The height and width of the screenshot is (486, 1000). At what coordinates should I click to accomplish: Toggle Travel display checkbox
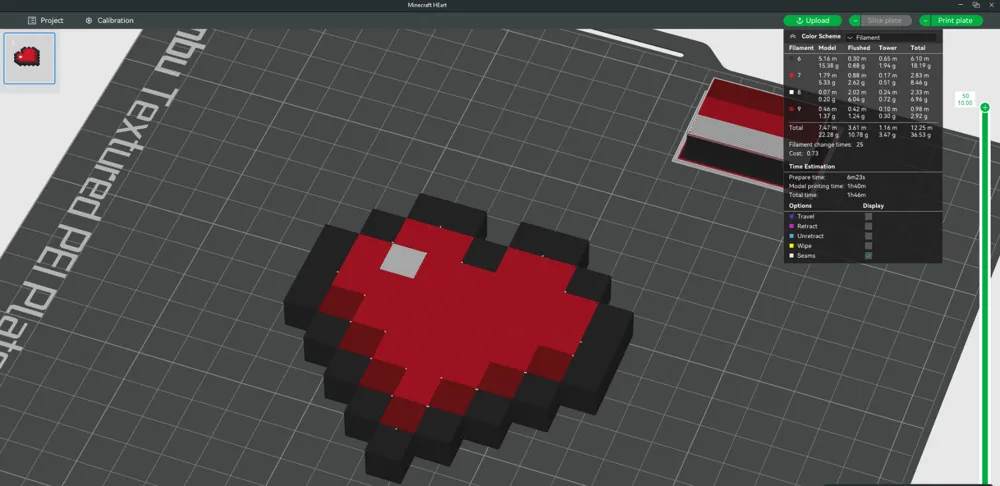869,217
